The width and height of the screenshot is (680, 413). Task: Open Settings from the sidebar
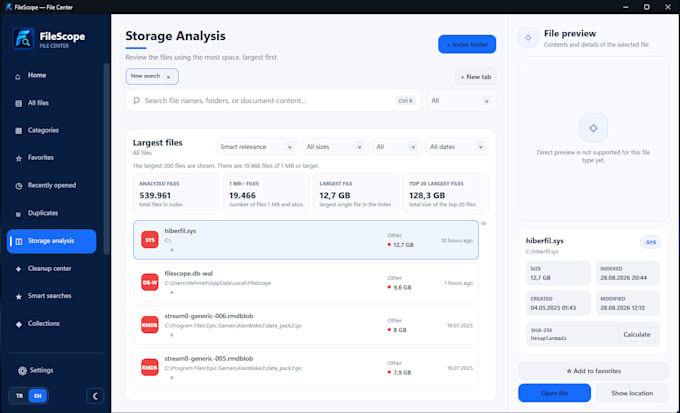click(x=41, y=370)
